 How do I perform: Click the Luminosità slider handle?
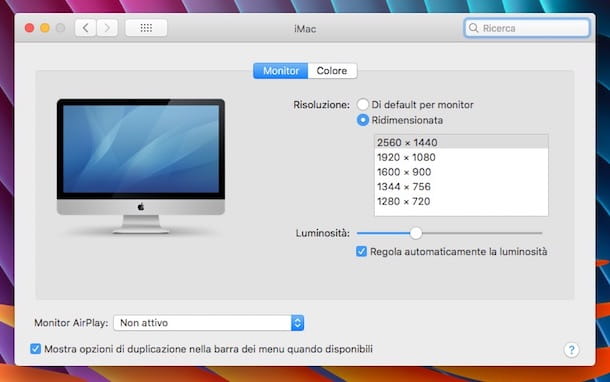point(416,233)
